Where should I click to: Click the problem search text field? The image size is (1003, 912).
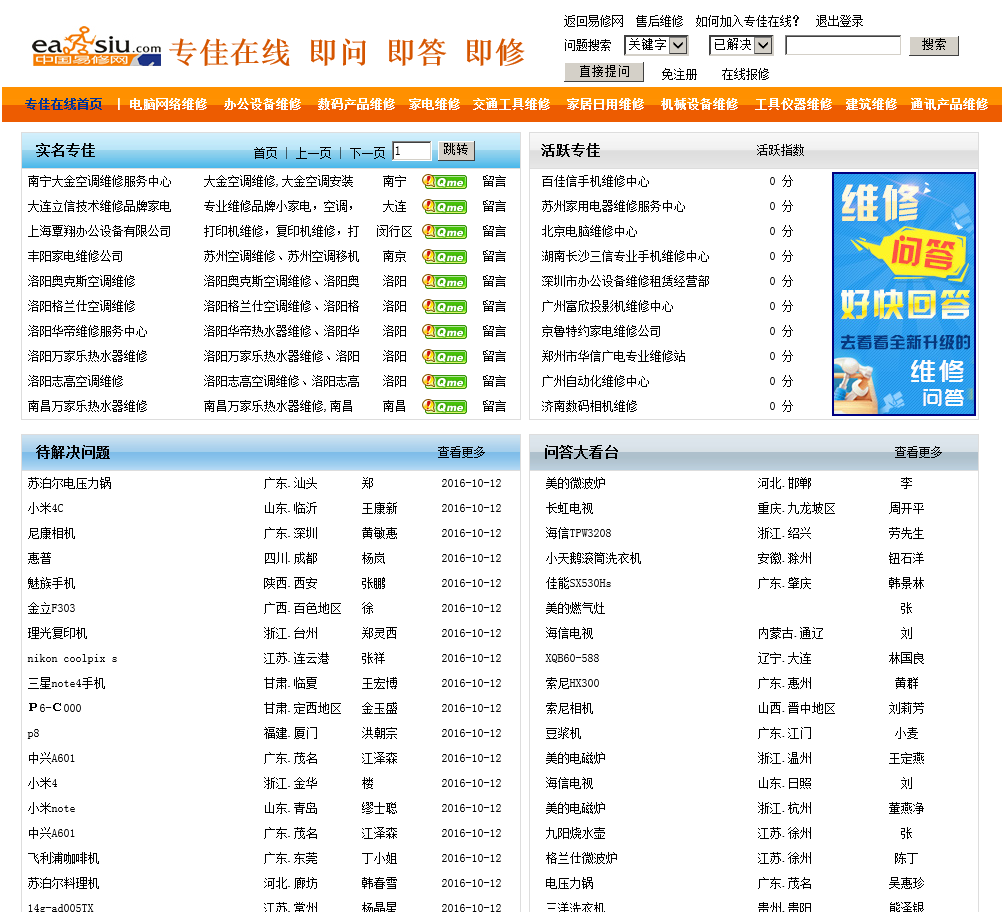point(842,45)
